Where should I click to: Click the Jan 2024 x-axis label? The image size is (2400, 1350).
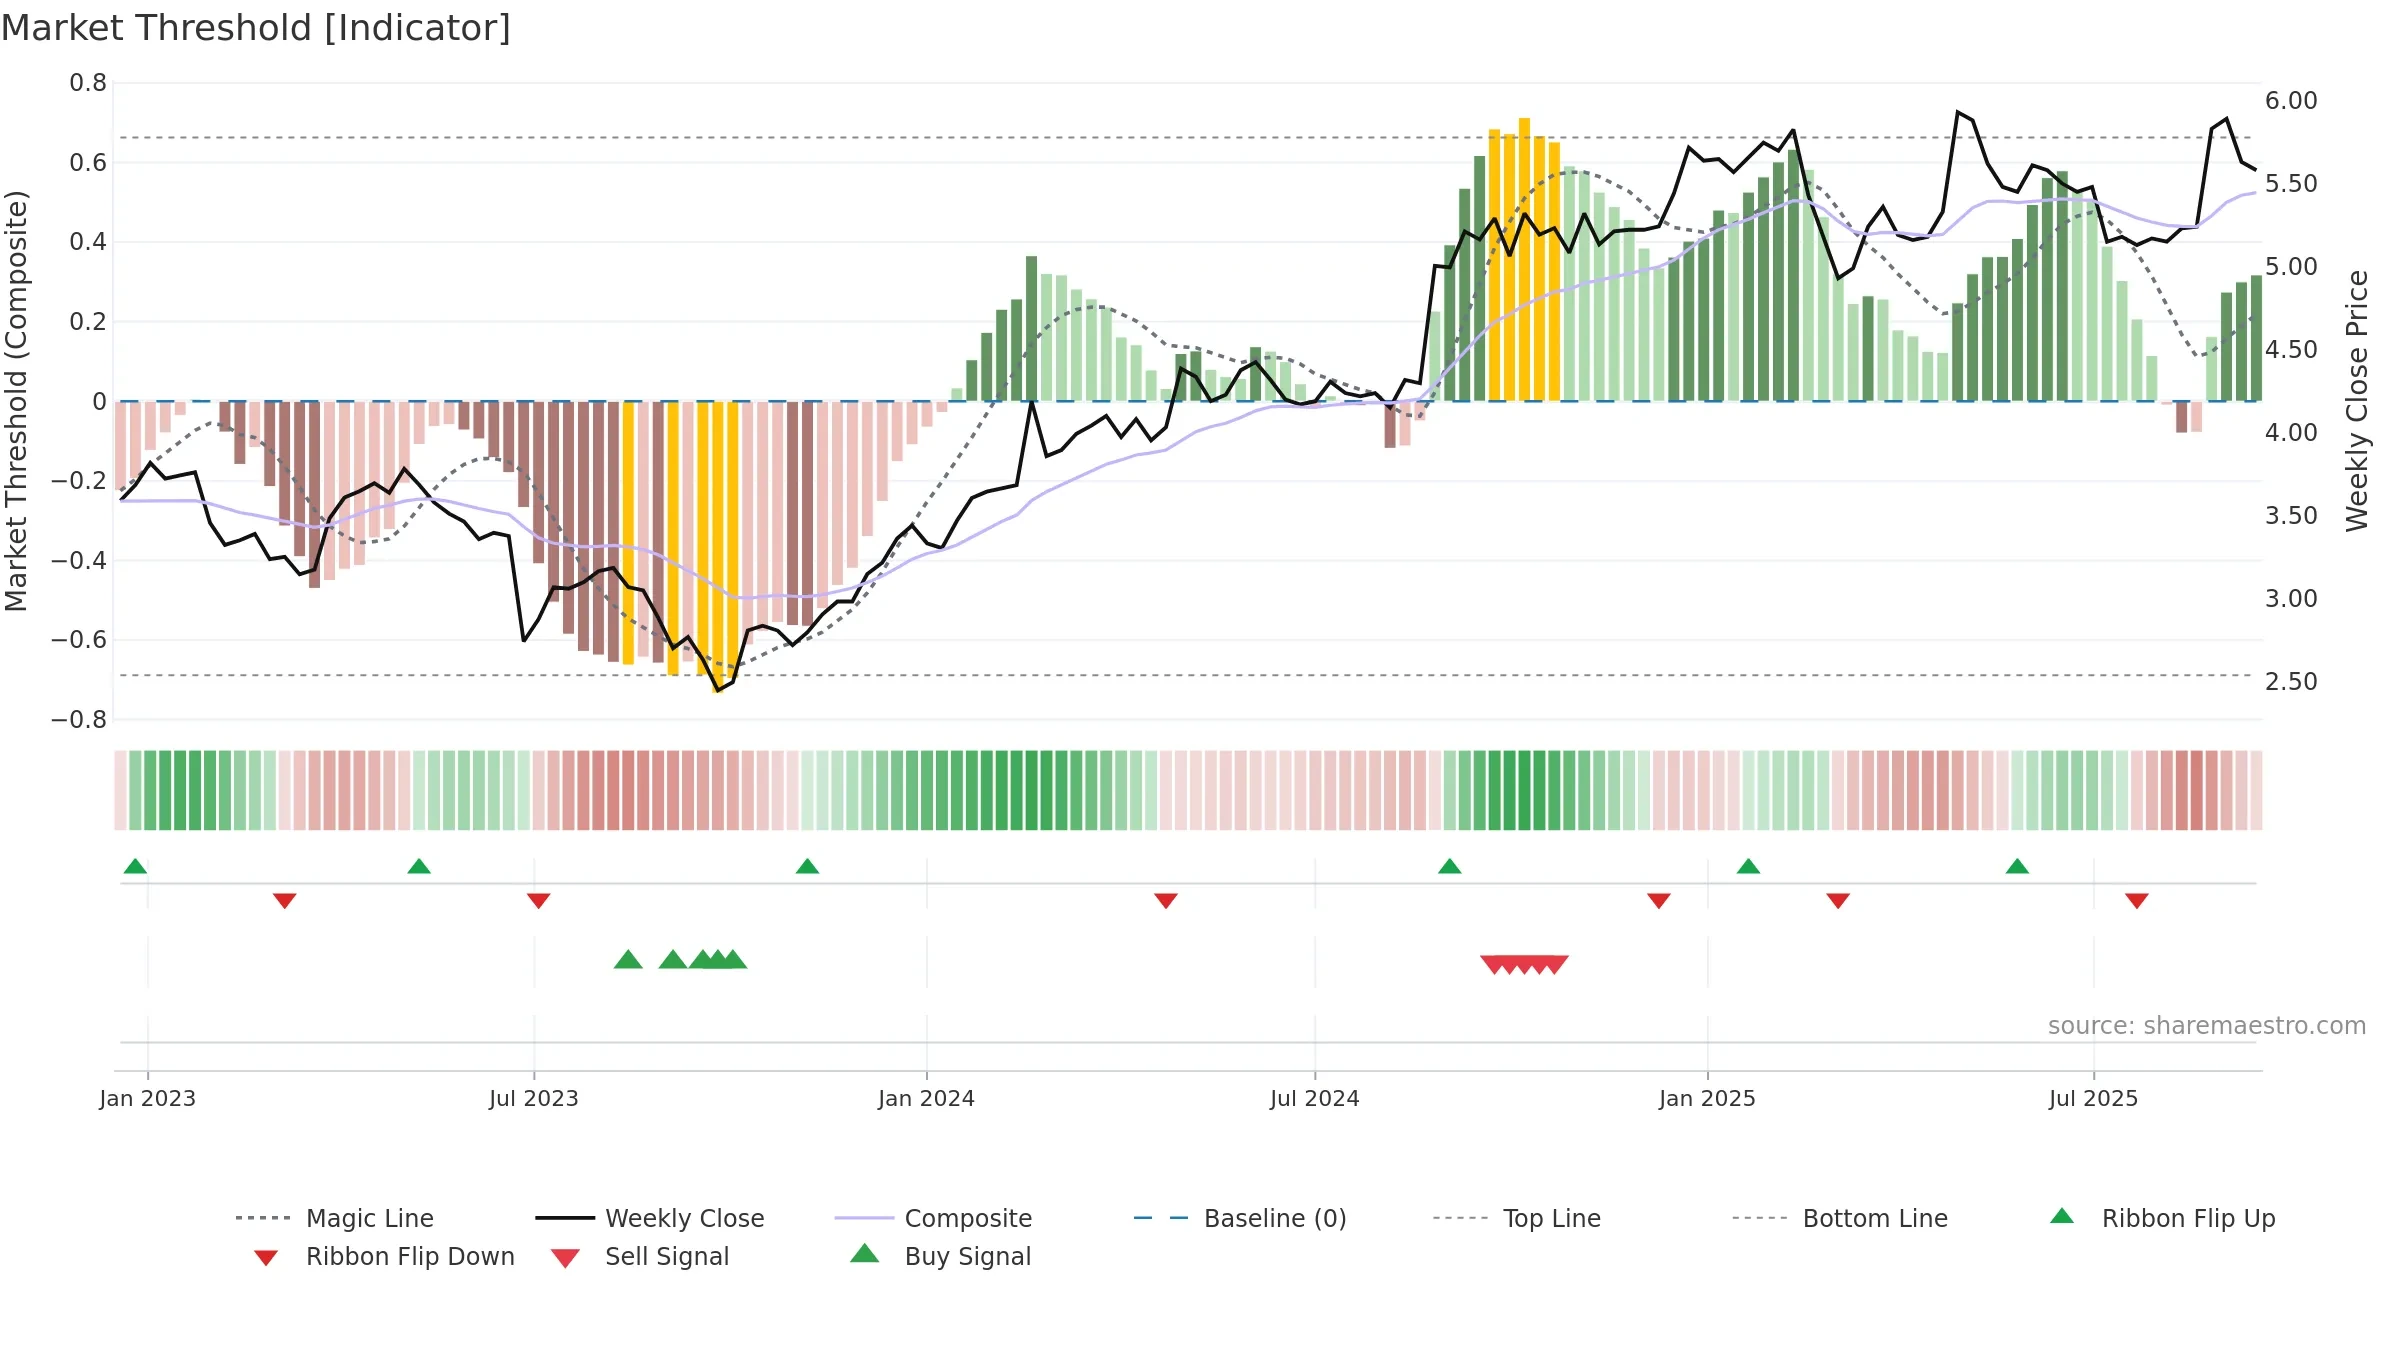click(926, 1098)
